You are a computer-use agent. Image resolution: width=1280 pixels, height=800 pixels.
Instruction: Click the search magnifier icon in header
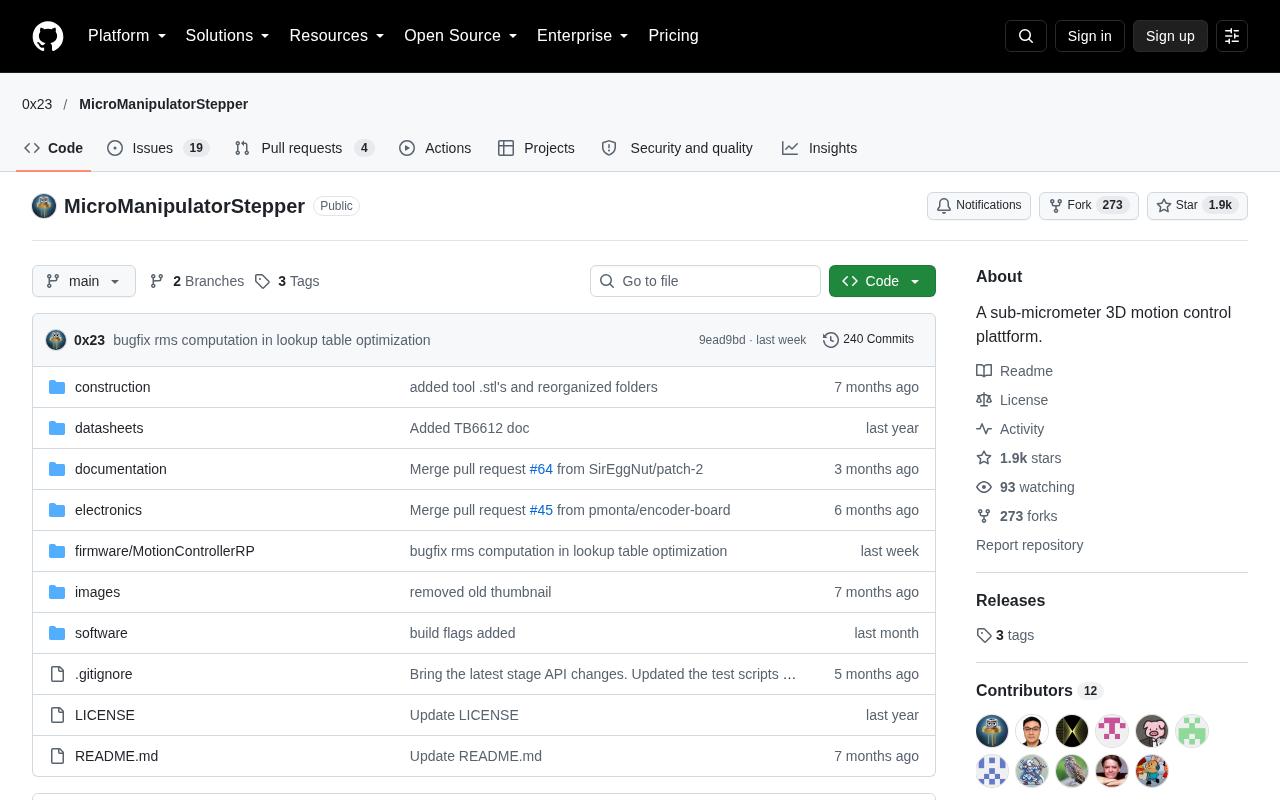click(1026, 36)
